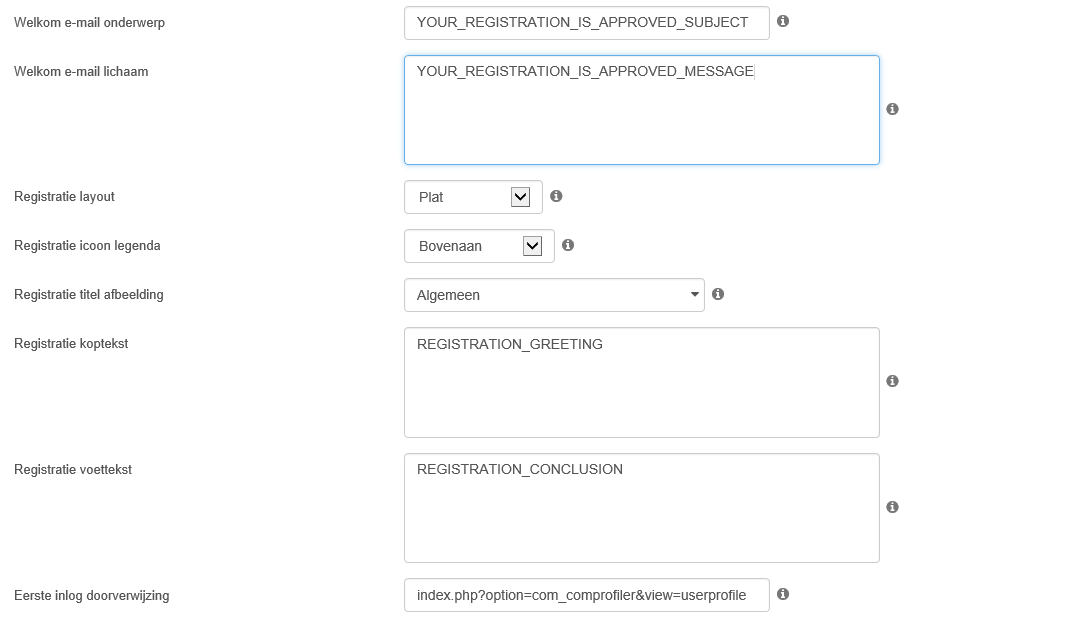Click info icon beside Welkom e-mail onderwerp field
Viewport: 1072px width, 623px height.
point(783,21)
